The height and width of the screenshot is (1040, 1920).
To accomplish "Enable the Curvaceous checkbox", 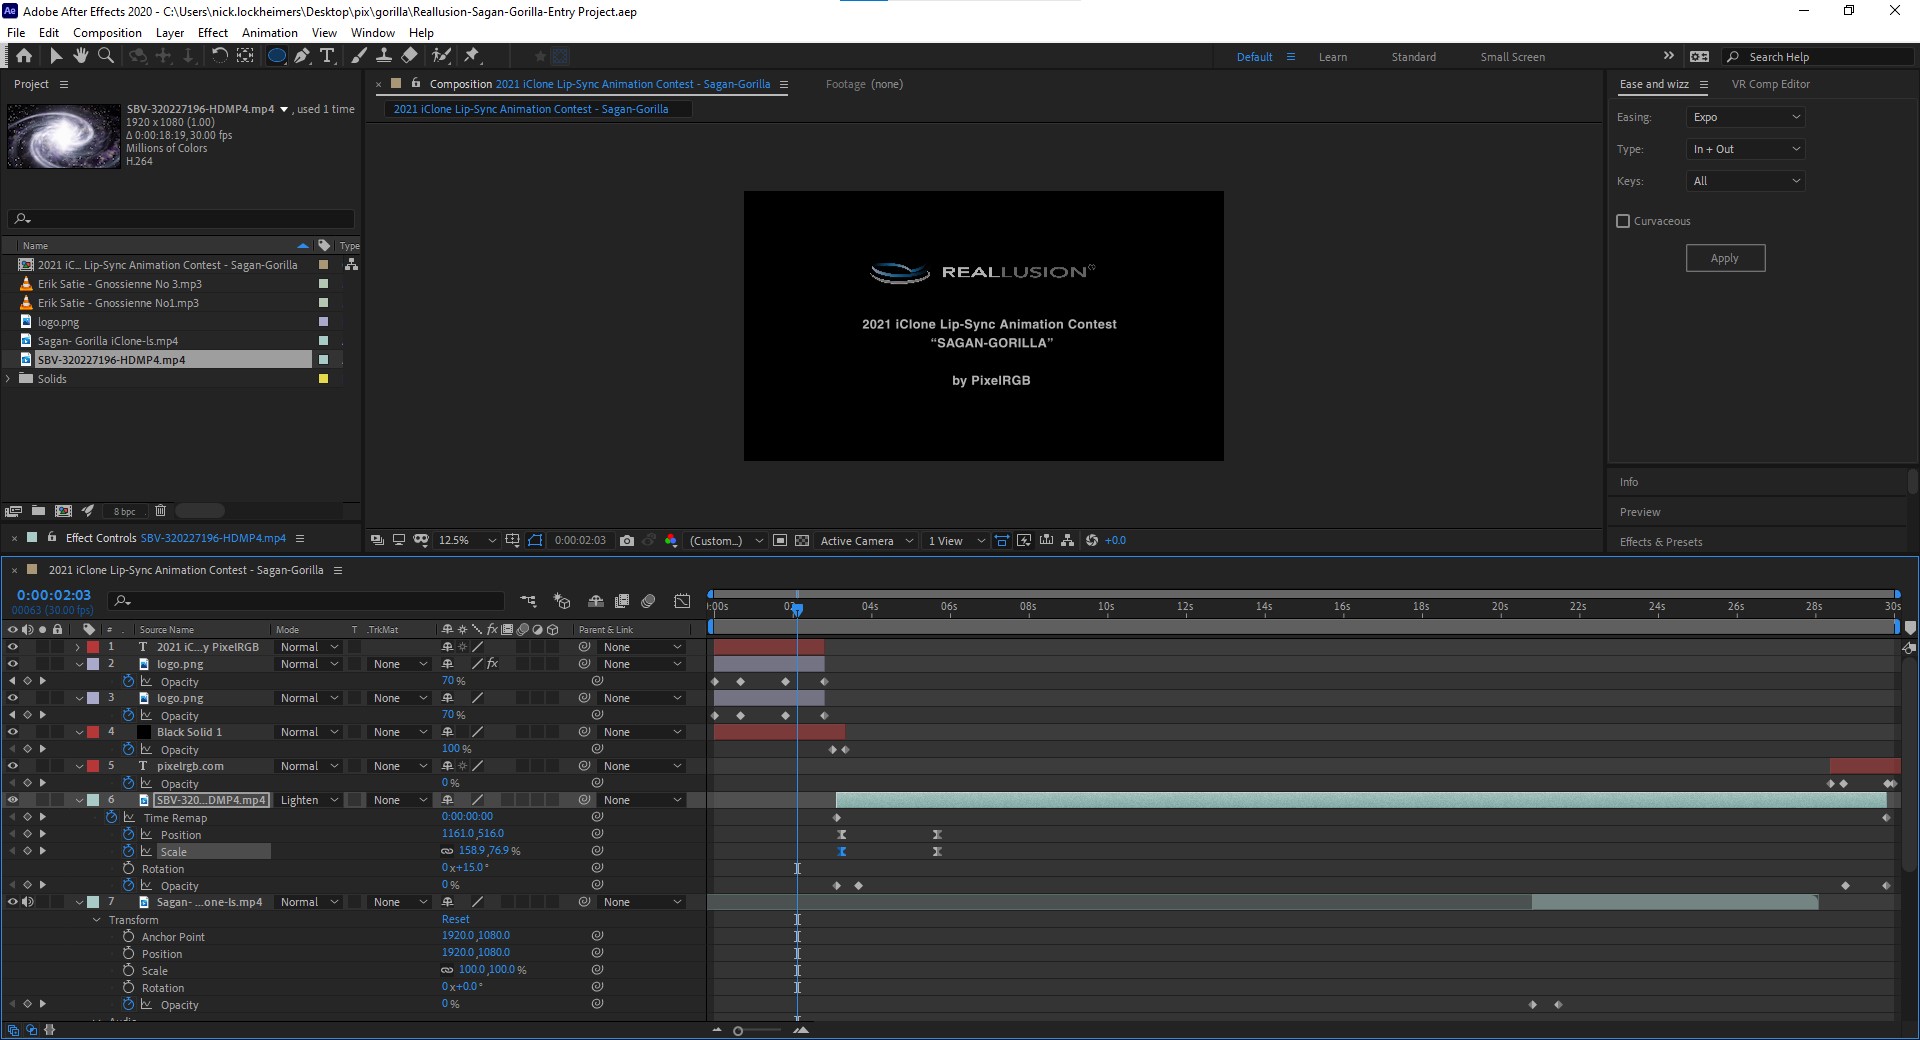I will pyautogui.click(x=1623, y=221).
